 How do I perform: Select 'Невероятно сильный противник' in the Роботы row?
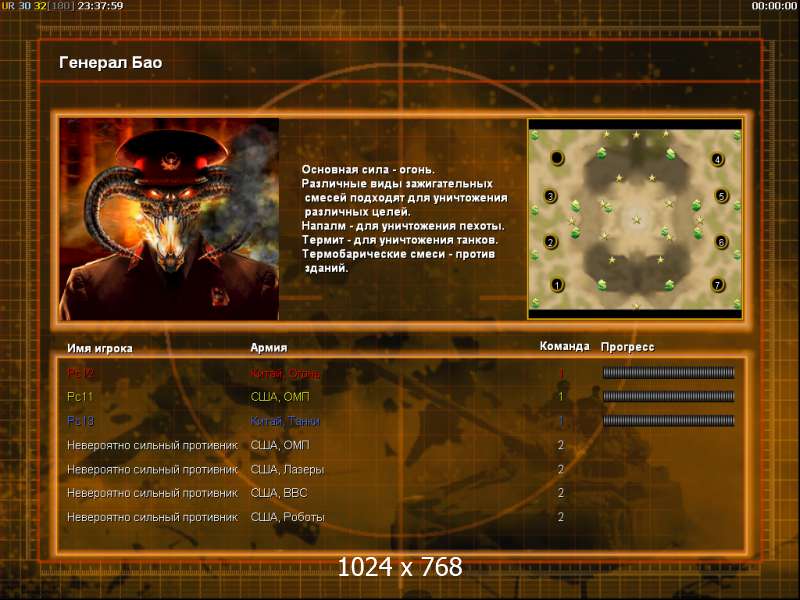pyautogui.click(x=153, y=517)
